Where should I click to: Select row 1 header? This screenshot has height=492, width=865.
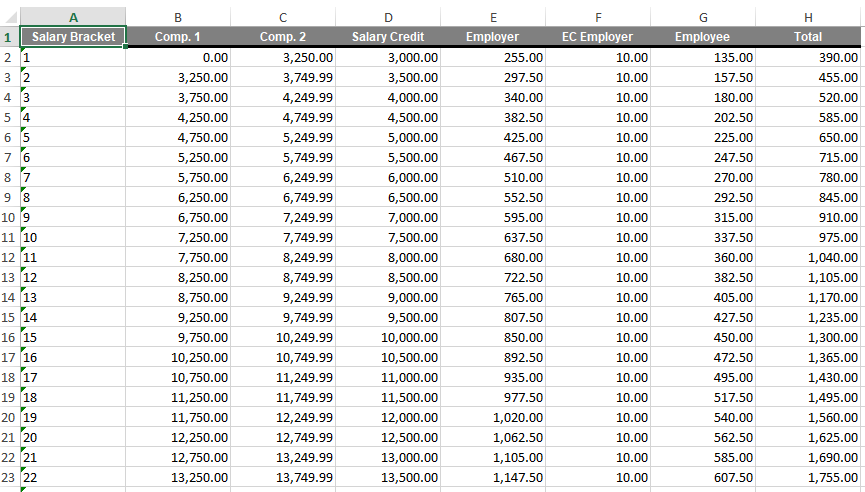(9, 37)
